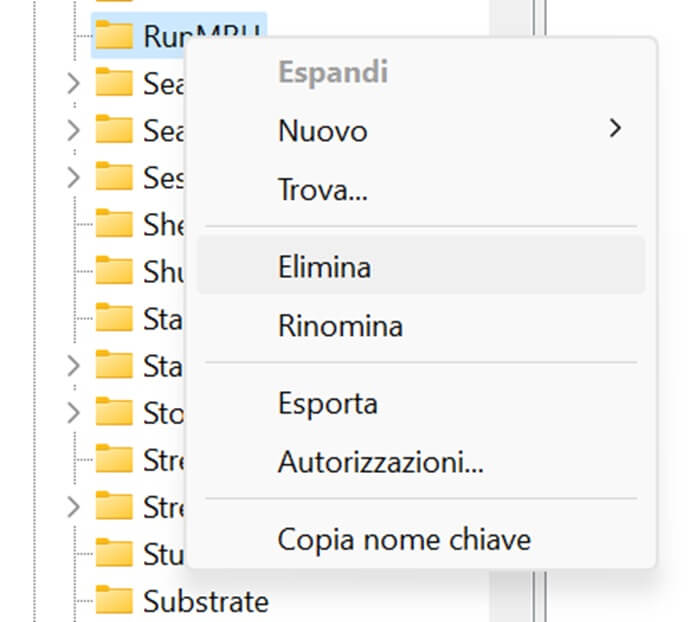
Task: Click the folder icon of the Ses key
Action: pos(114,176)
